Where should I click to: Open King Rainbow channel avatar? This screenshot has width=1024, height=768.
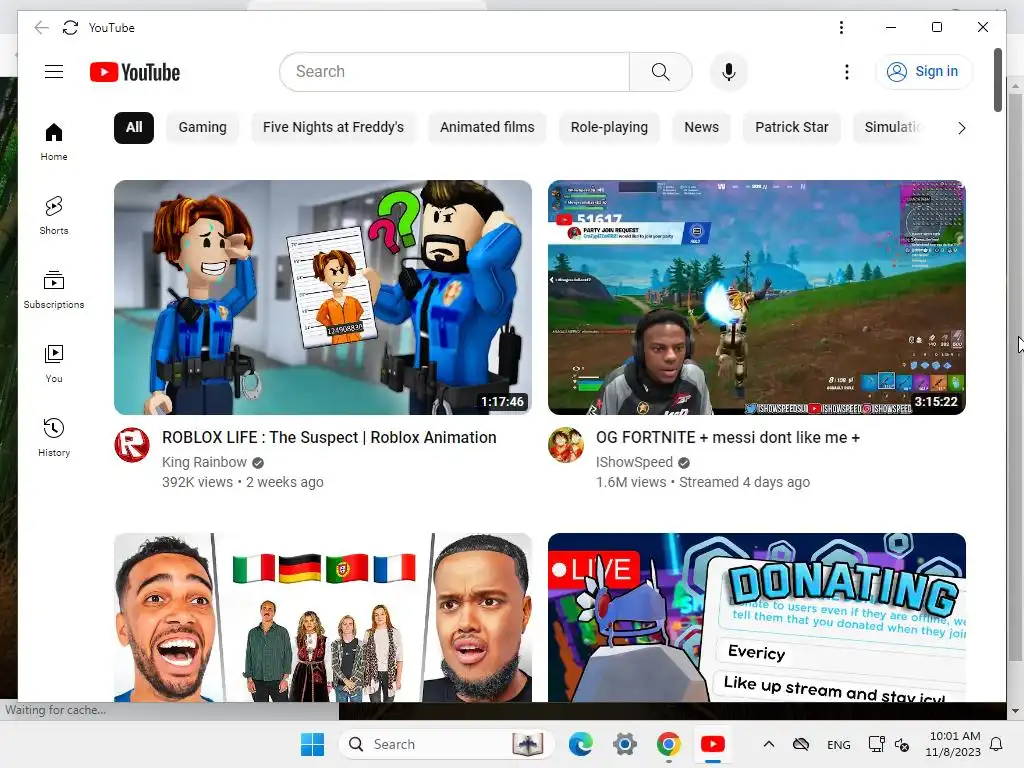click(x=132, y=445)
